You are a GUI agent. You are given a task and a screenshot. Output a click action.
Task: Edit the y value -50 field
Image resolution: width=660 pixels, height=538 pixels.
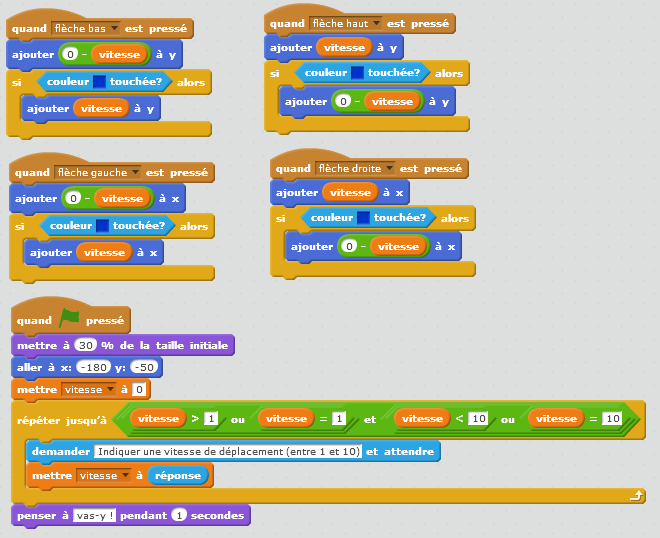[144, 368]
